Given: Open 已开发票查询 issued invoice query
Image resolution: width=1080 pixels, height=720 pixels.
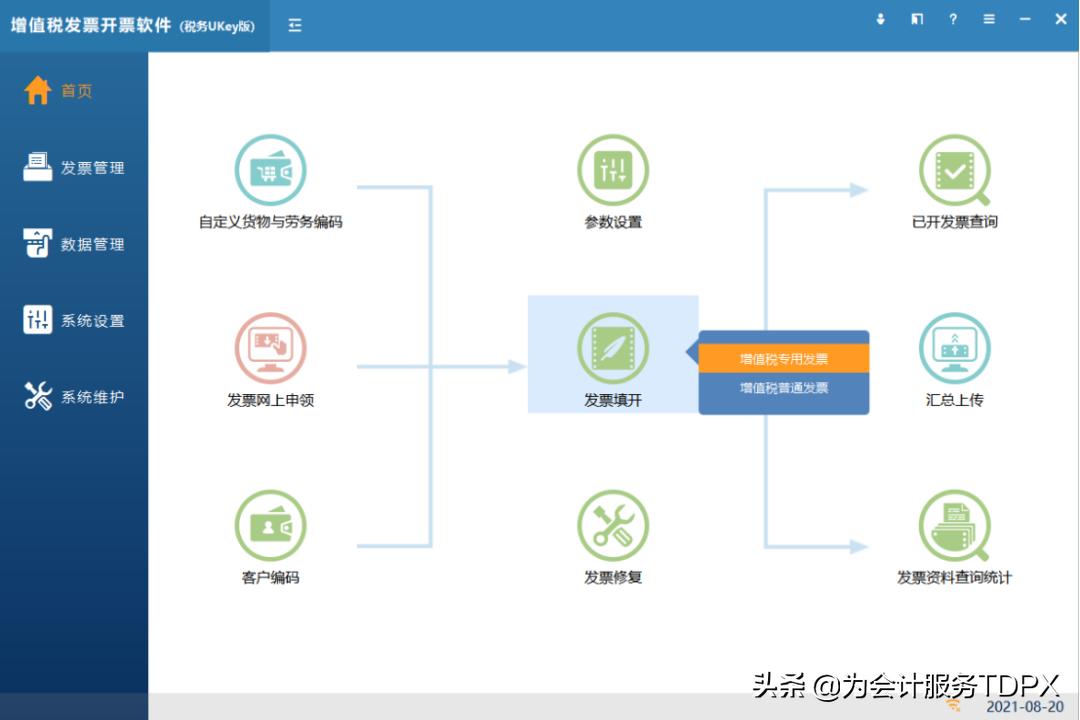Looking at the screenshot, I should [x=955, y=171].
